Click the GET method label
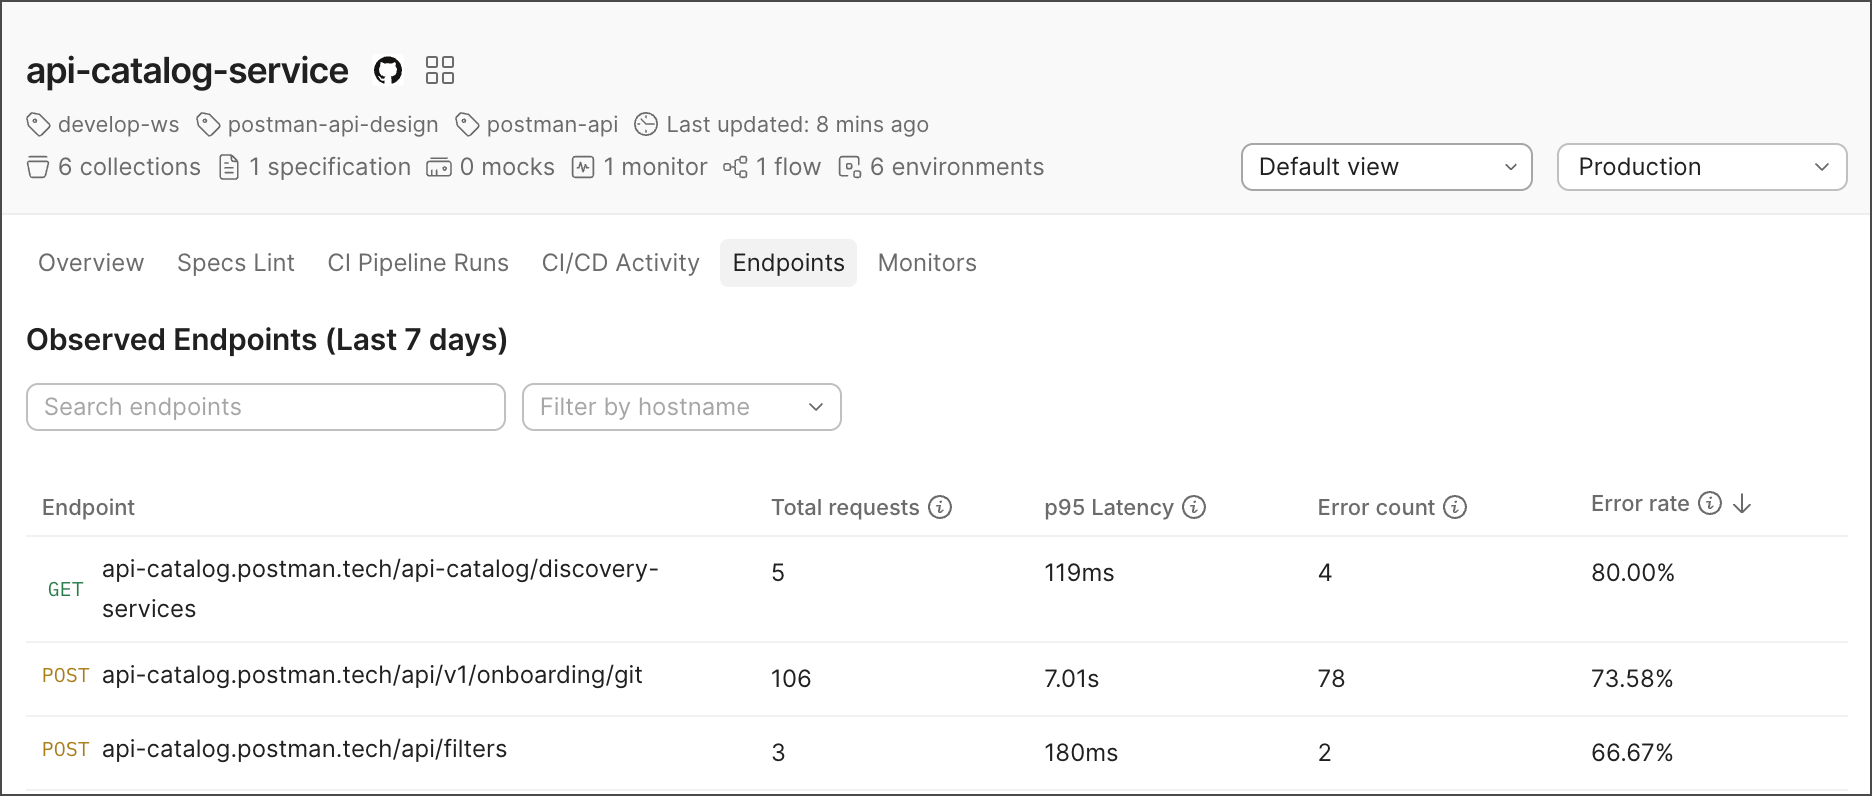Screen dimensions: 1872x796 pyautogui.click(x=65, y=590)
